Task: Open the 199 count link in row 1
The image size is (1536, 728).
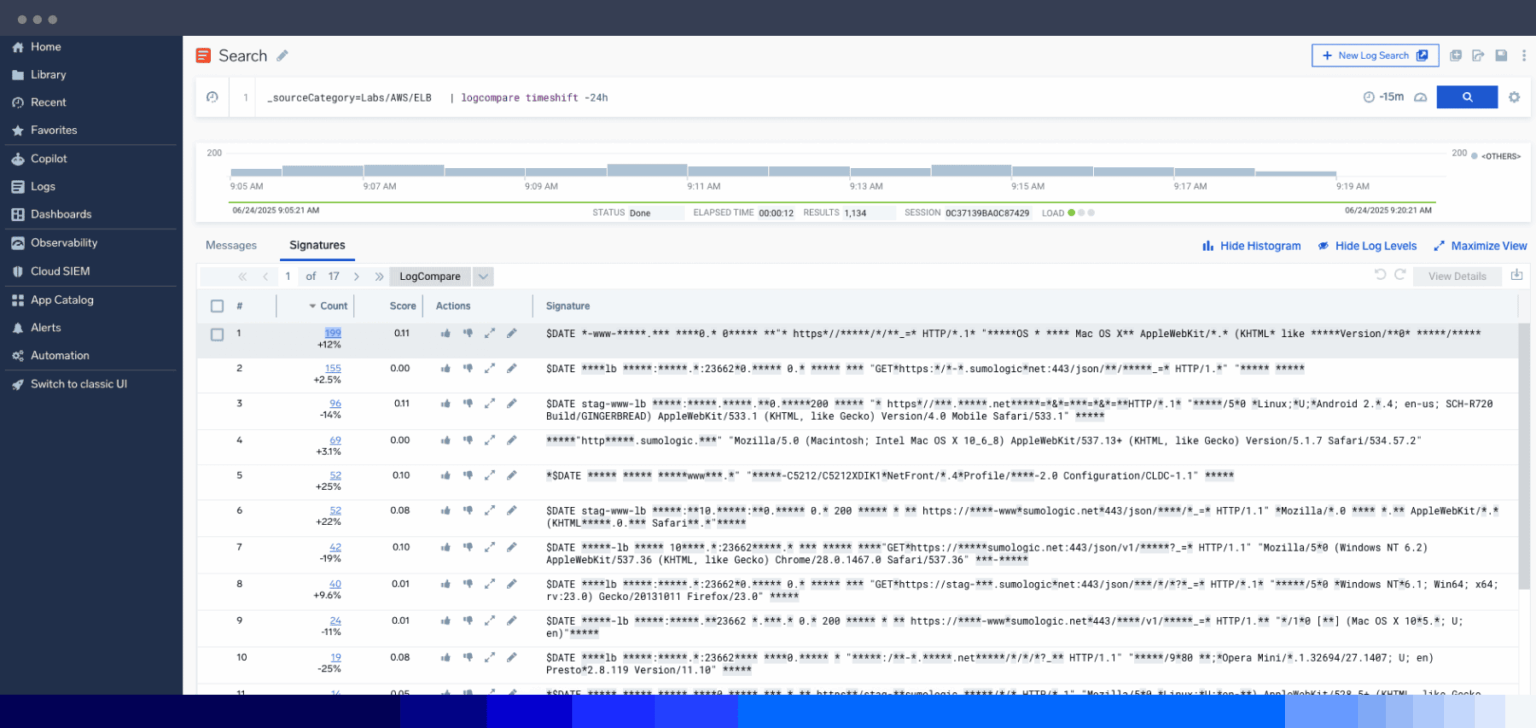Action: (333, 333)
